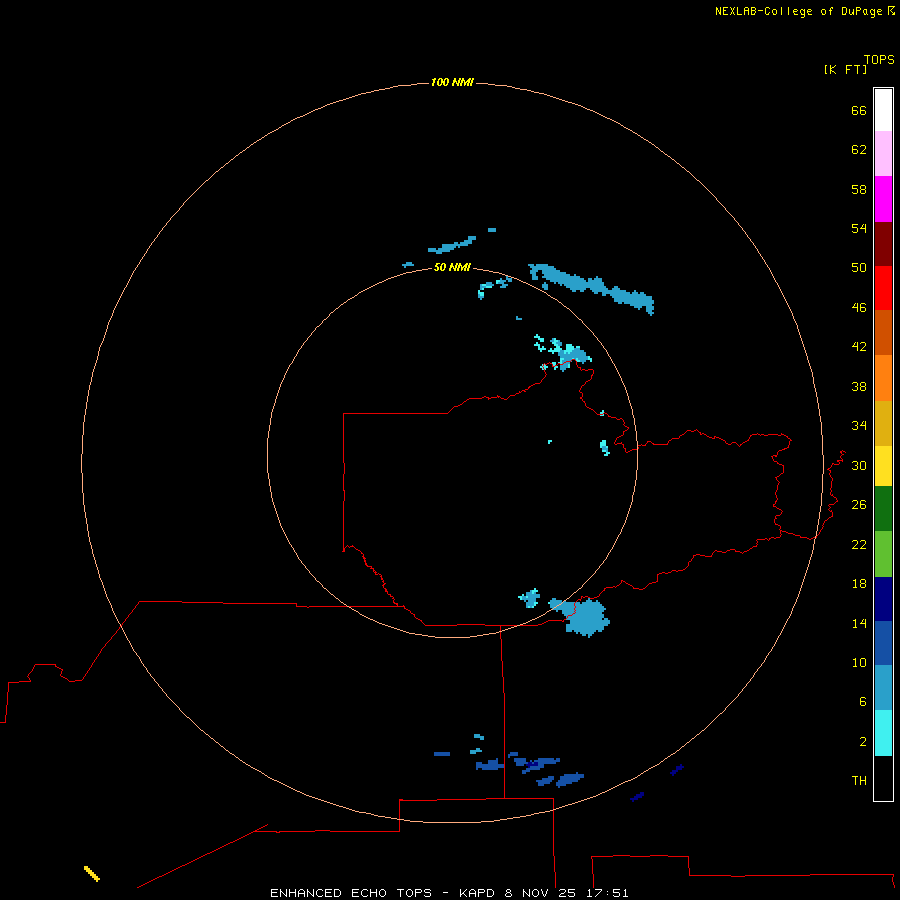The width and height of the screenshot is (900, 900).
Task: Click the black TH legend block
Action: (883, 778)
